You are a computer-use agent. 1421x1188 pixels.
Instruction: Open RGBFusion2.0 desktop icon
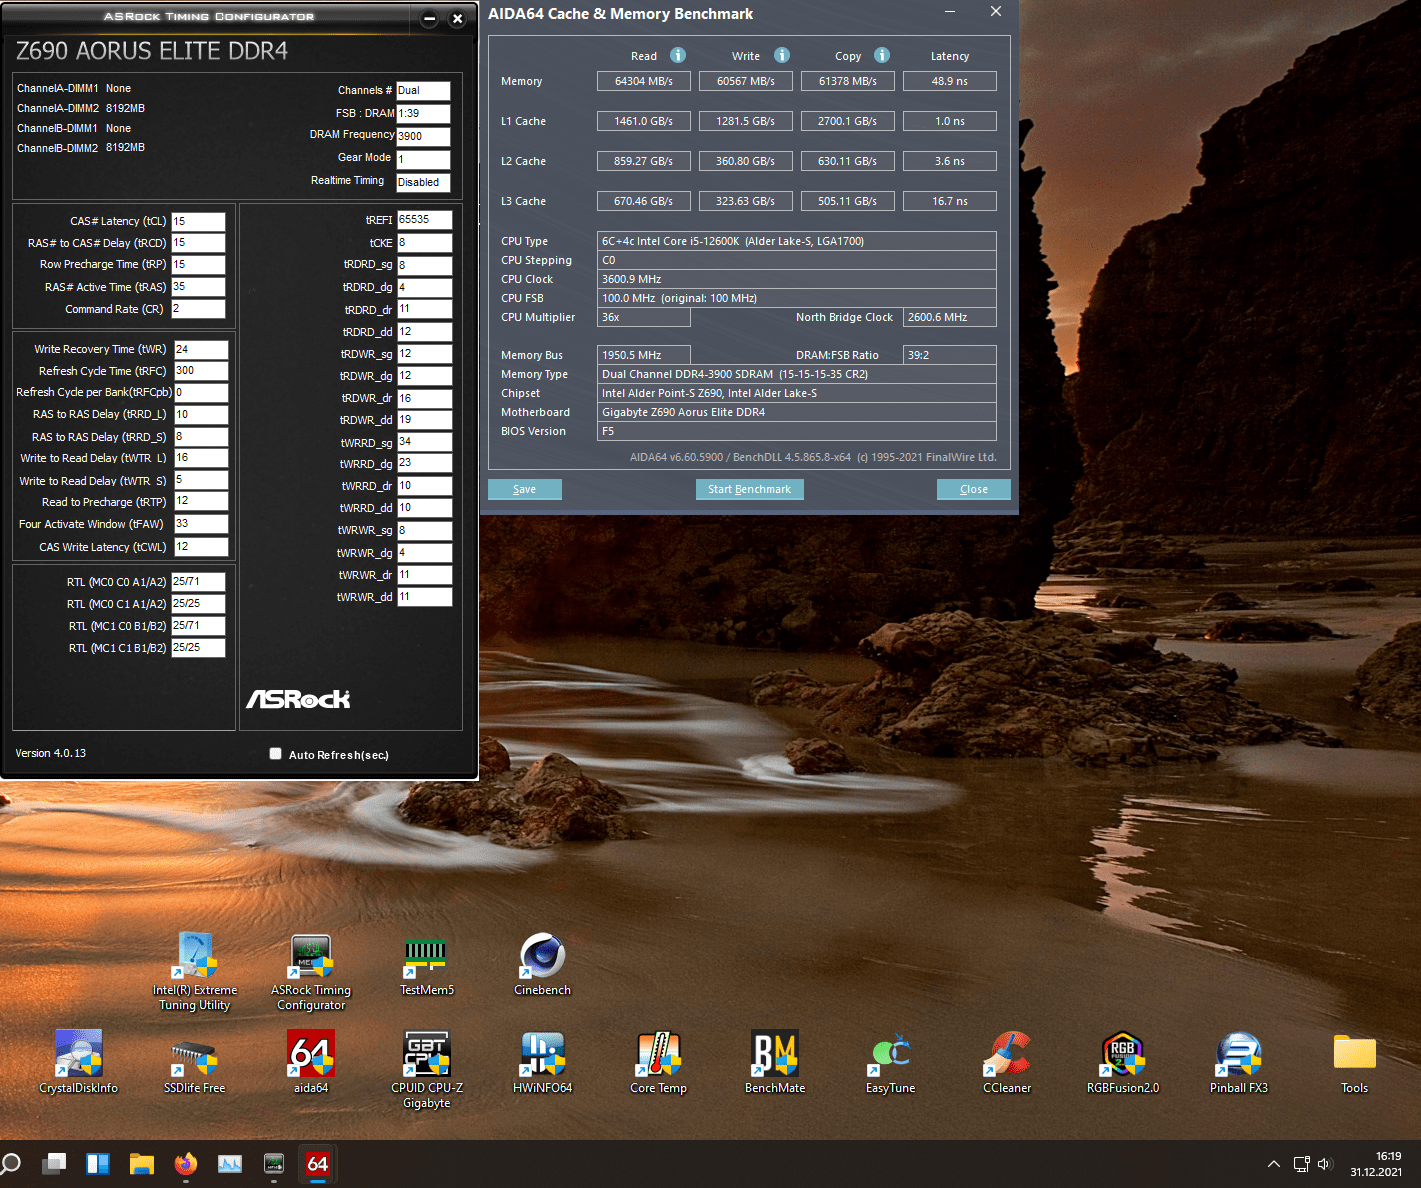click(1123, 1062)
